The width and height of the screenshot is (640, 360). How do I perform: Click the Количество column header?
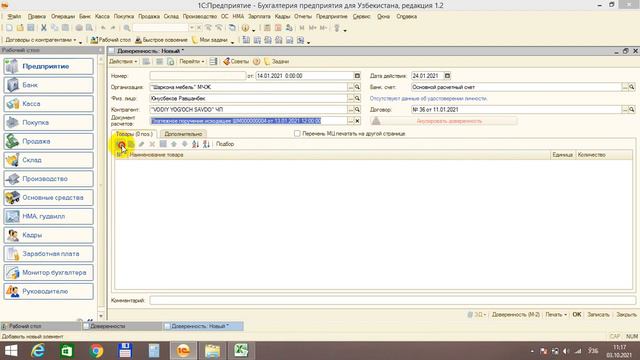tap(604, 155)
